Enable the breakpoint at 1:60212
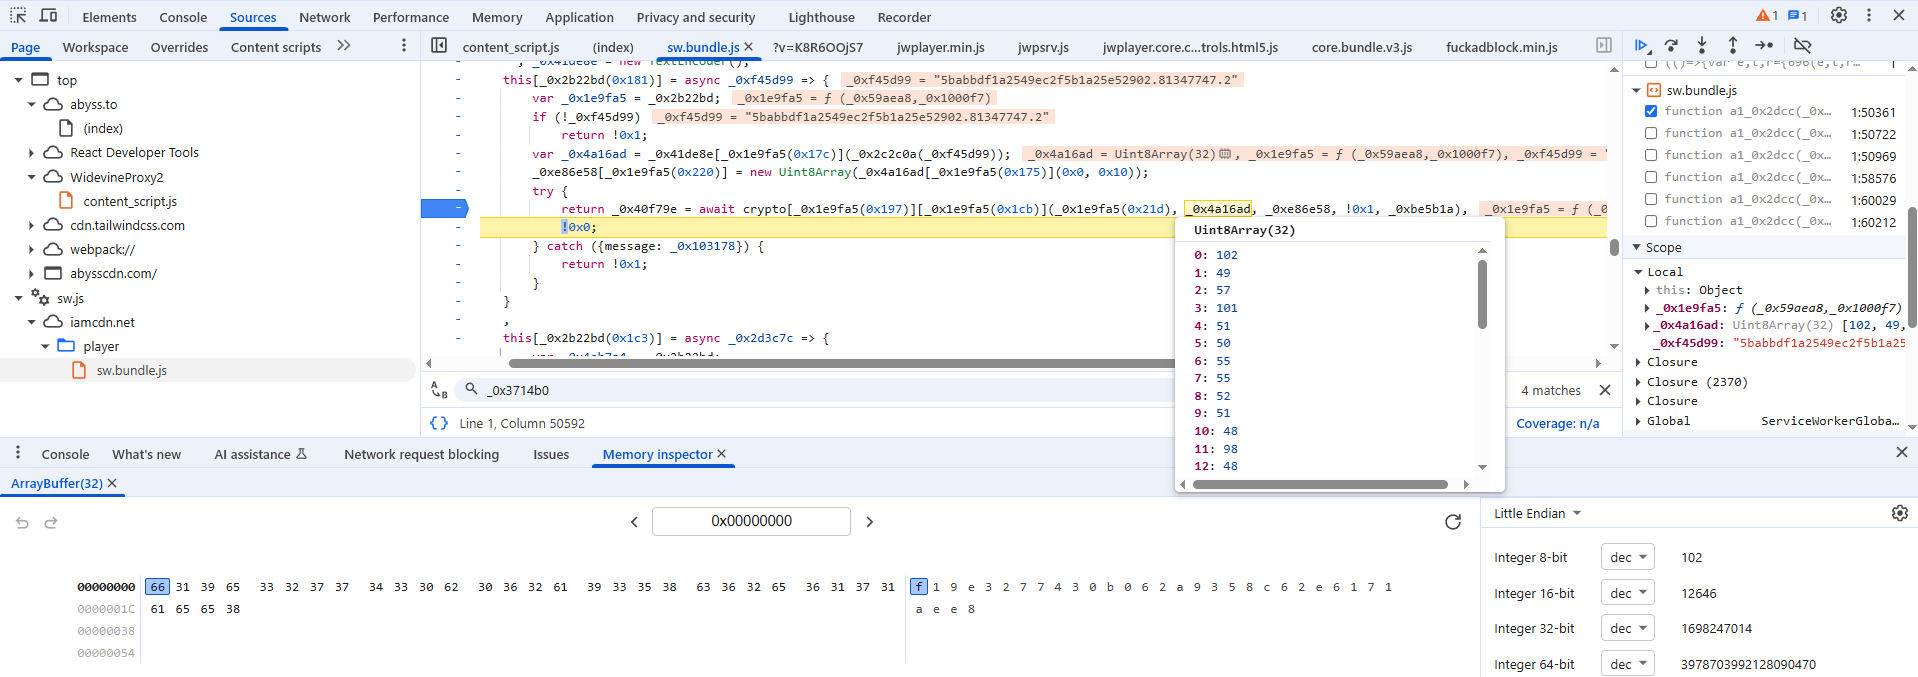The width and height of the screenshot is (1918, 677). (x=1651, y=221)
